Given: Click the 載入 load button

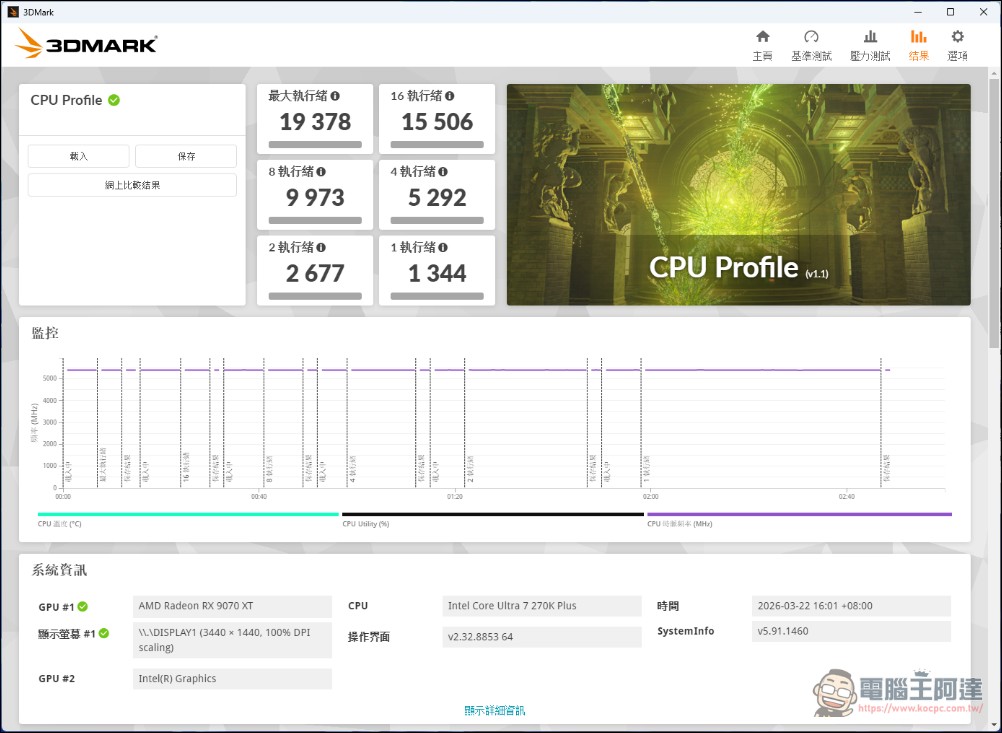Looking at the screenshot, I should point(78,155).
